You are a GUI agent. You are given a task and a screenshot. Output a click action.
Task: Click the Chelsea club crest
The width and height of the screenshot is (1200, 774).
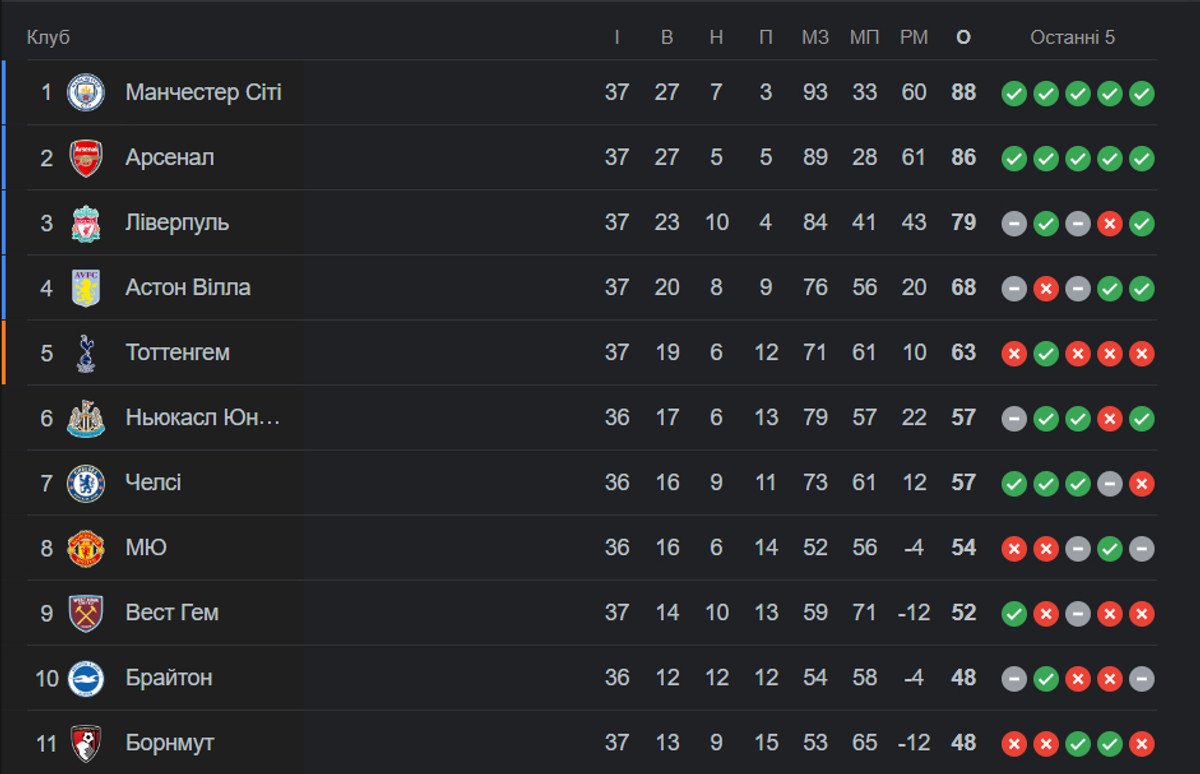(x=85, y=483)
